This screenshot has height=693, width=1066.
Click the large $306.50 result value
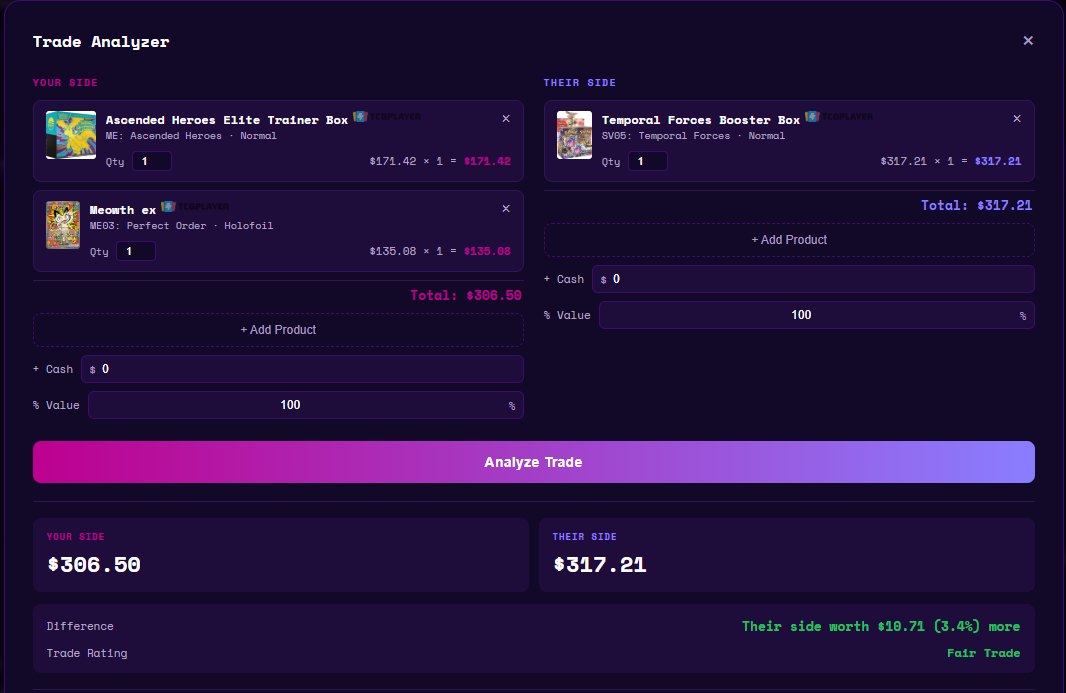click(94, 564)
